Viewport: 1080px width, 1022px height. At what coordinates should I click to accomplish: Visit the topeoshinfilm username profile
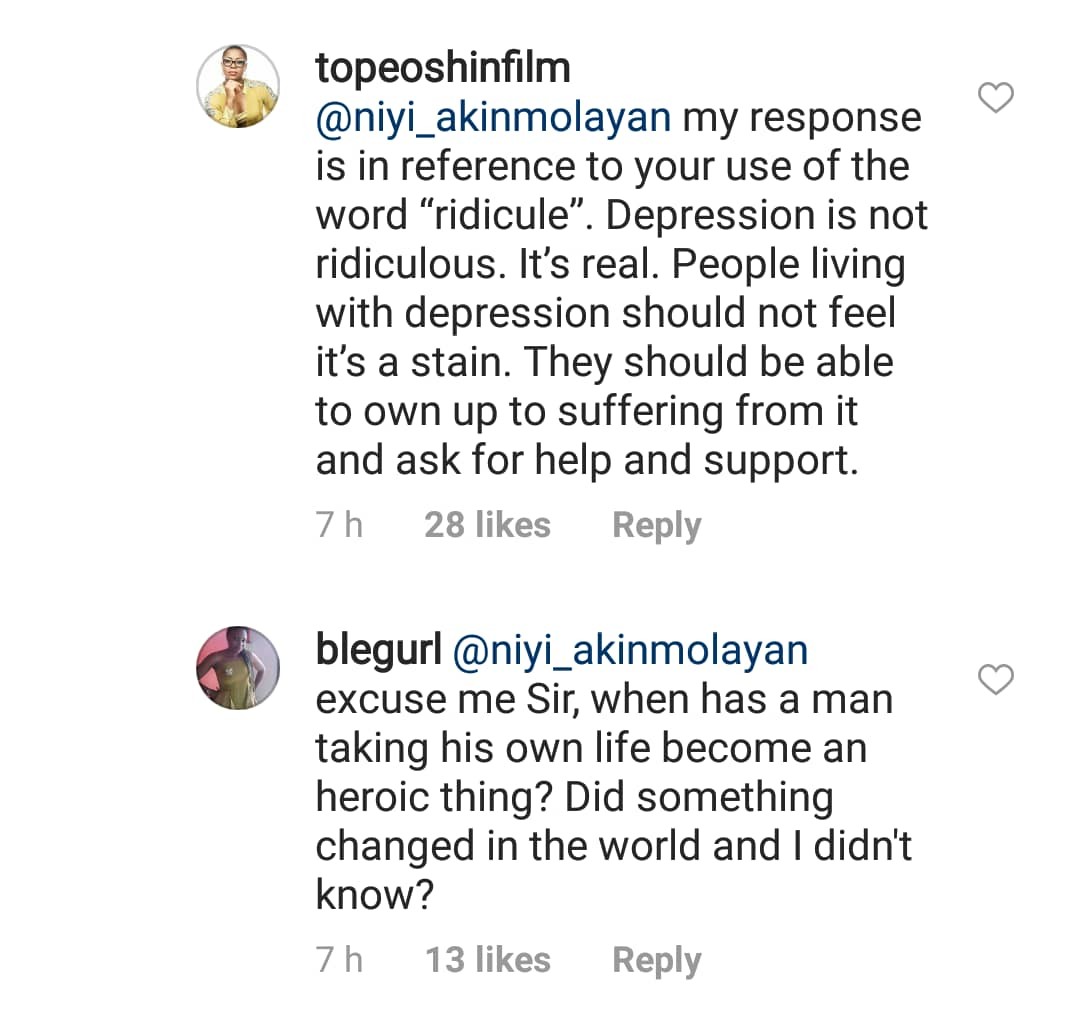tap(443, 68)
